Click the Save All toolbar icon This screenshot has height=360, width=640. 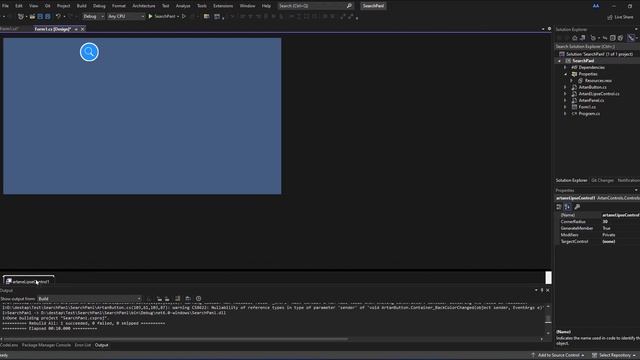[x=48, y=16]
